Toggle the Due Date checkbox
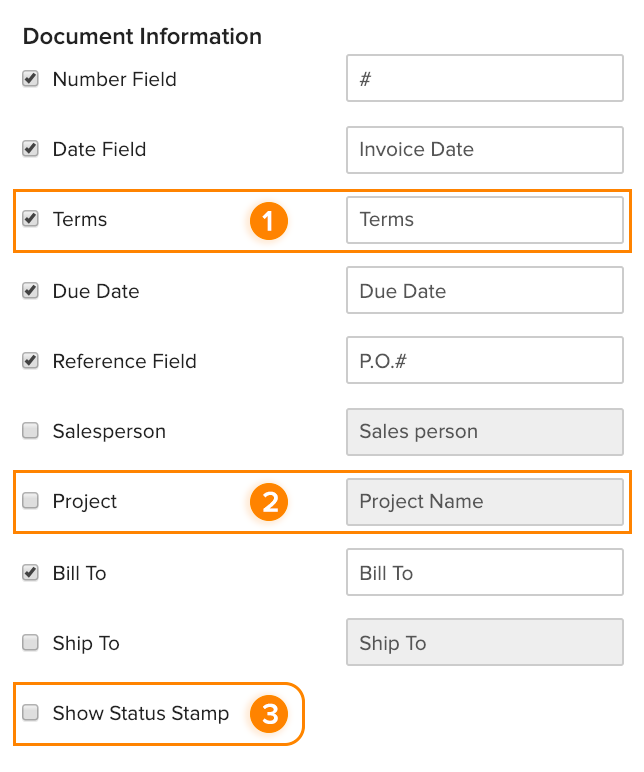 (31, 291)
